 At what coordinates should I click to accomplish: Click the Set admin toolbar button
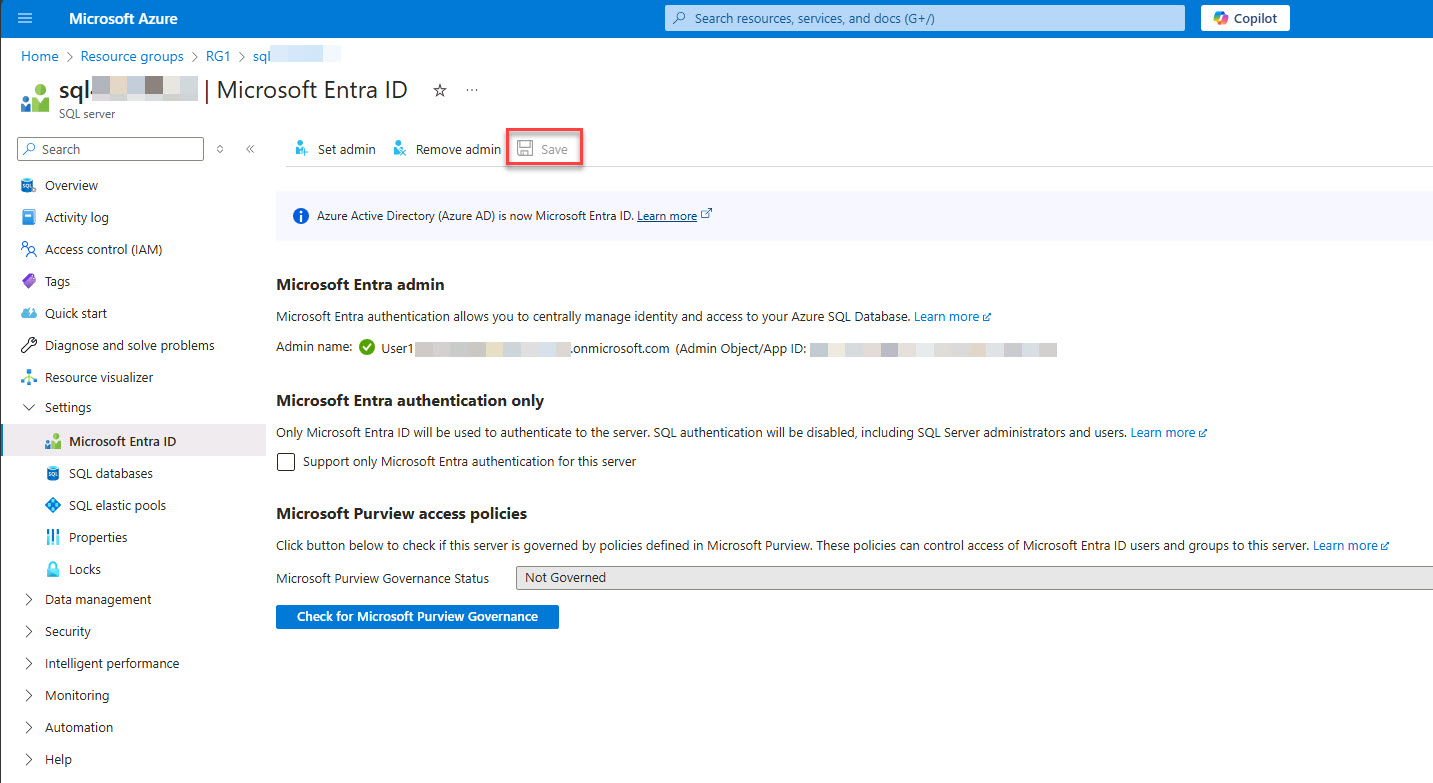[x=335, y=149]
